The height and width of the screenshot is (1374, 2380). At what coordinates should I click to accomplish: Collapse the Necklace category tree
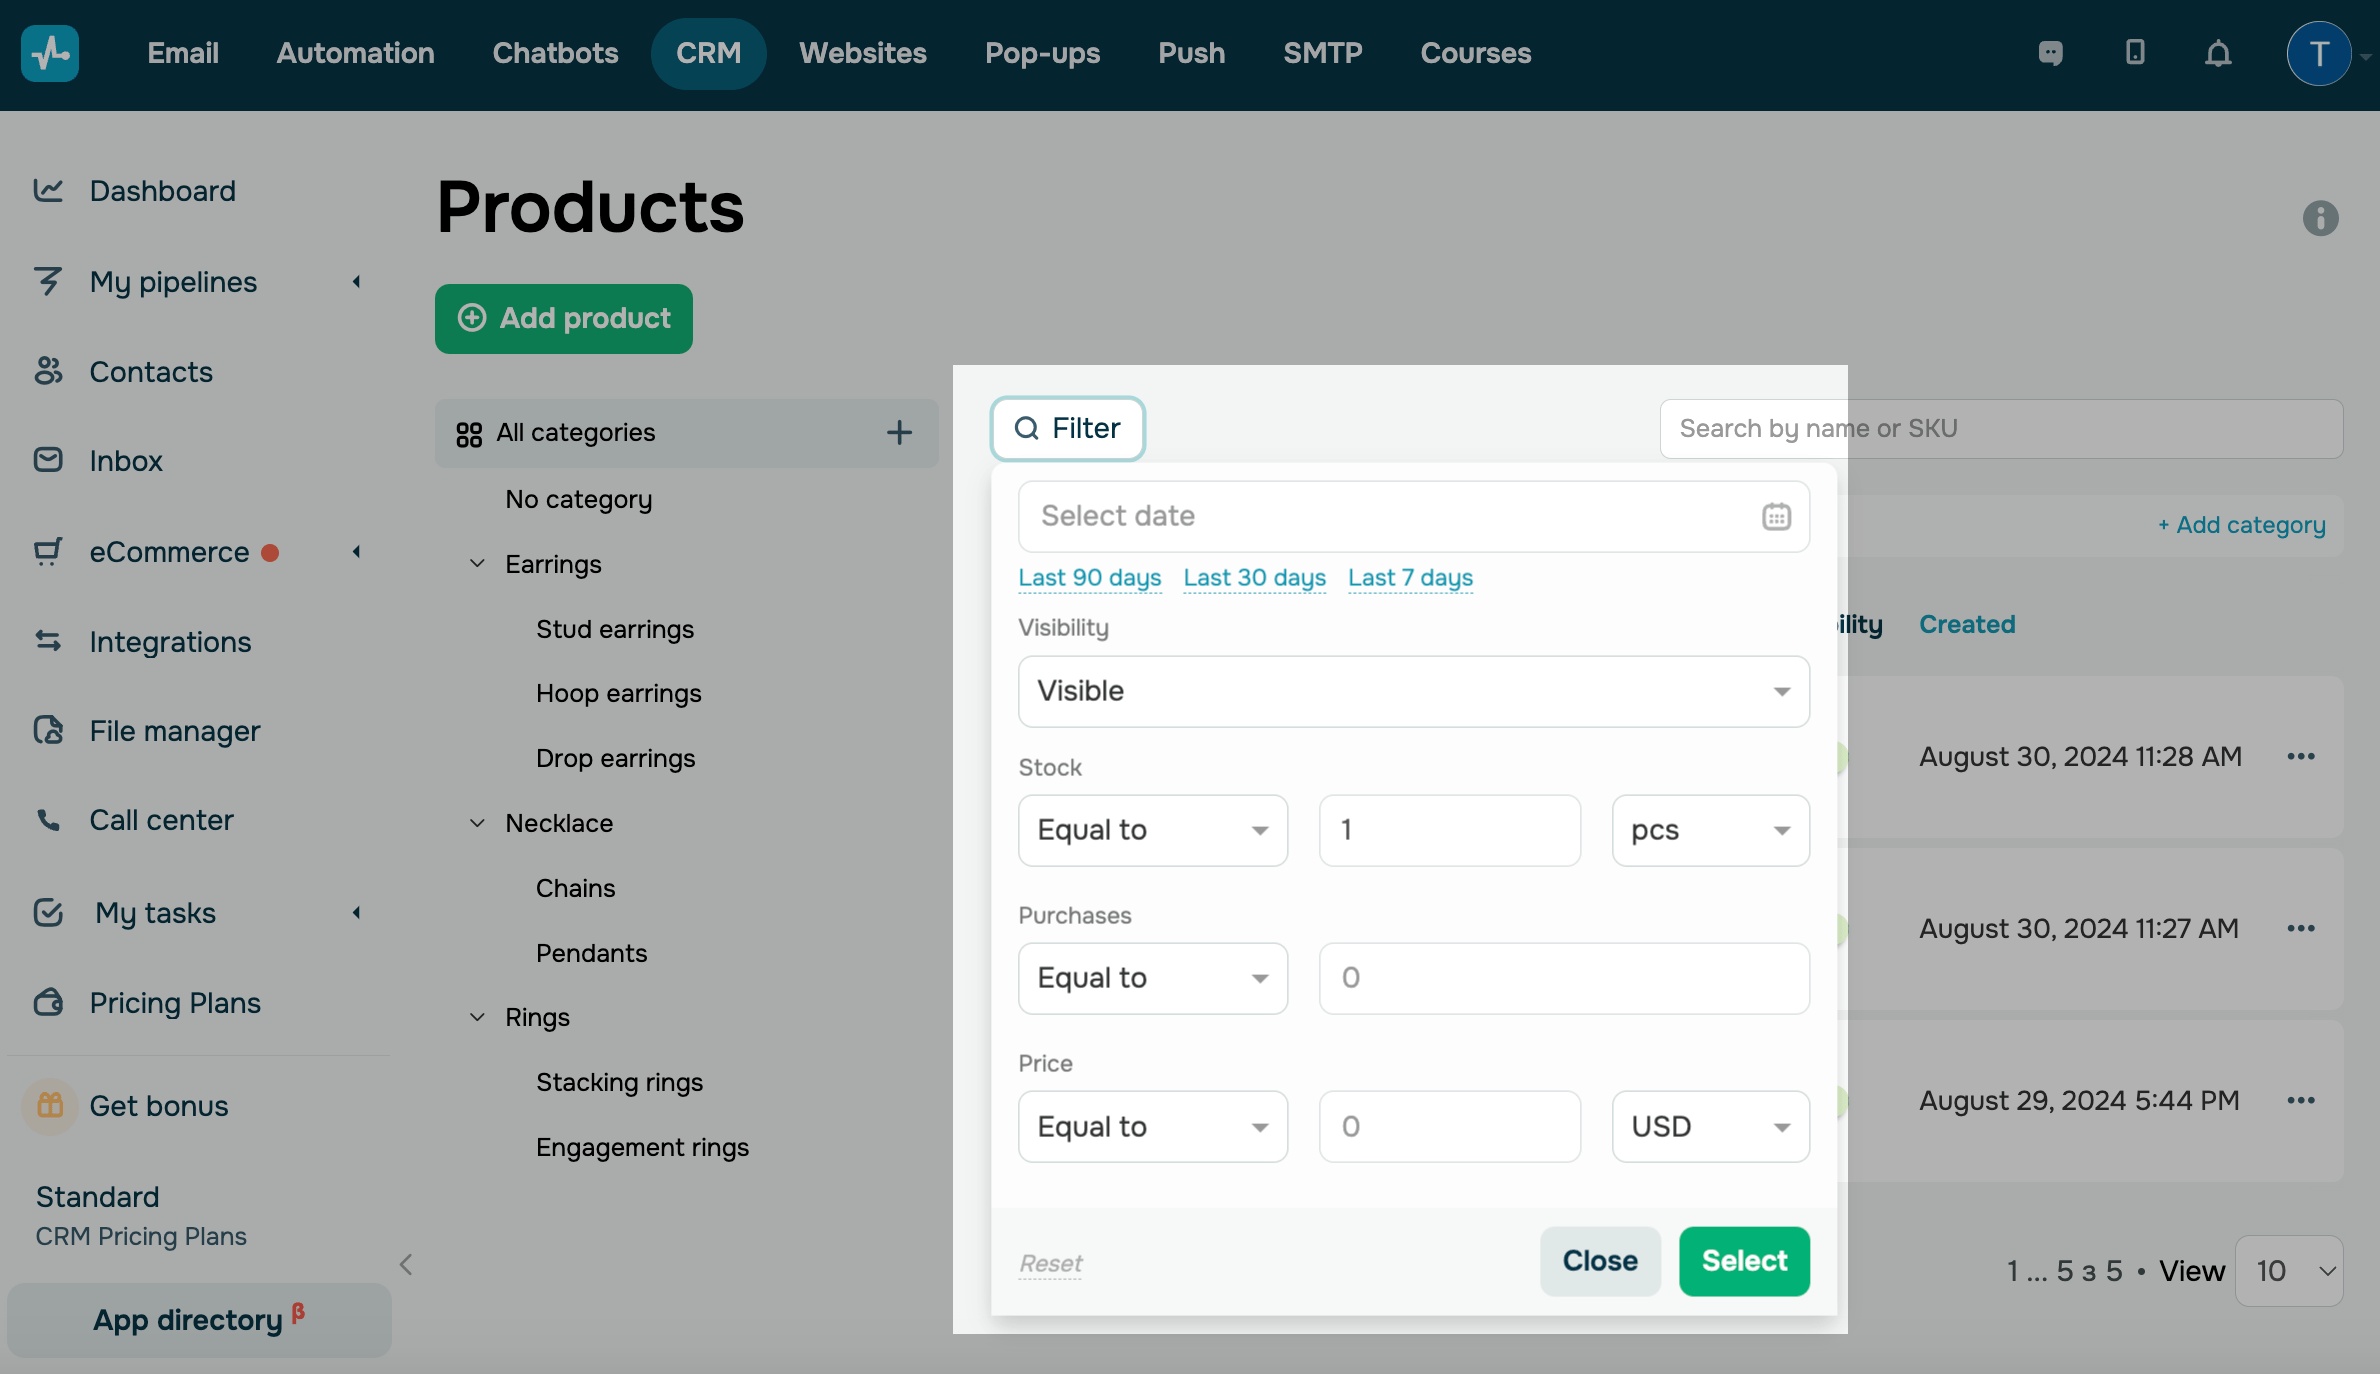coord(478,823)
